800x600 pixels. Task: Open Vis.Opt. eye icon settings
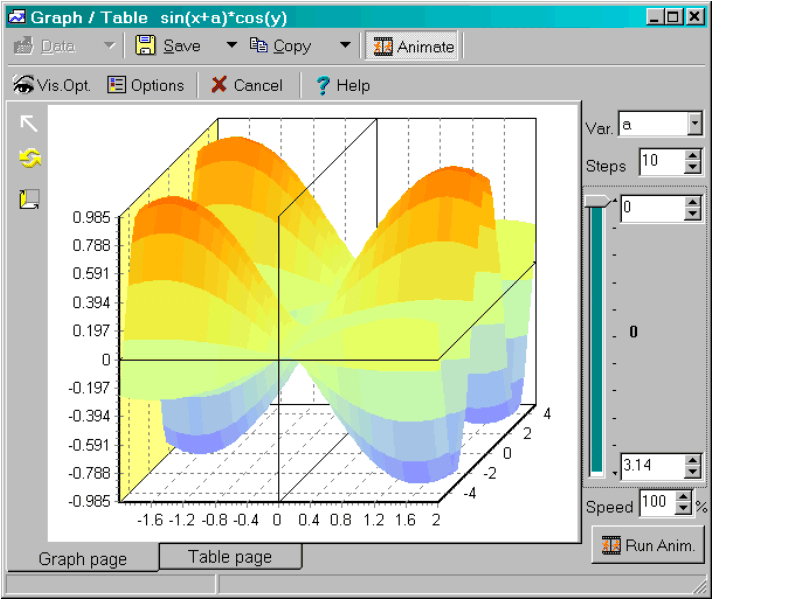point(51,85)
